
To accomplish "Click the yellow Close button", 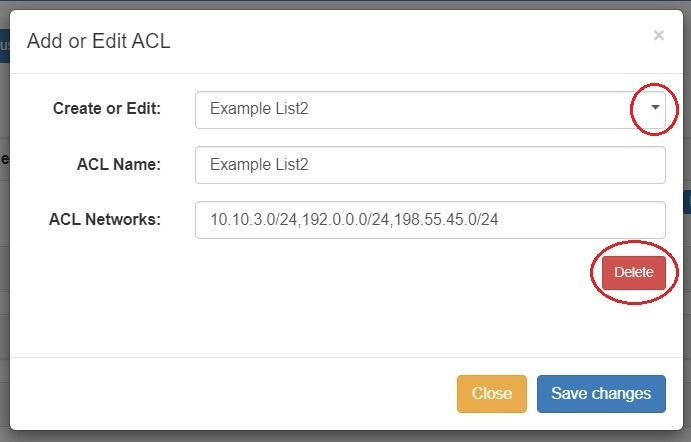I will [491, 393].
